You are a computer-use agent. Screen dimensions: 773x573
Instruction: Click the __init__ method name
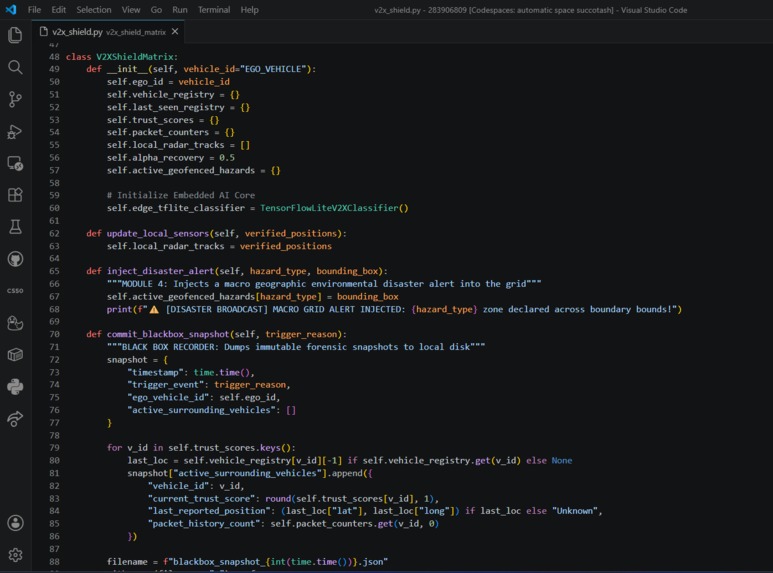tap(127, 69)
